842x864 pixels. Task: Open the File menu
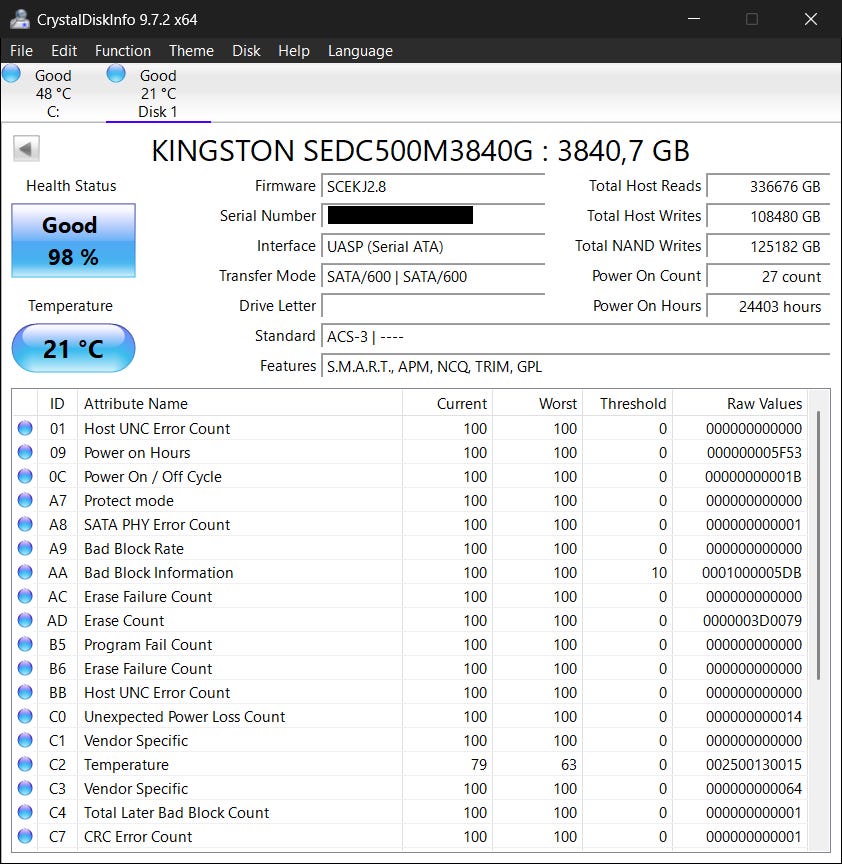point(21,51)
